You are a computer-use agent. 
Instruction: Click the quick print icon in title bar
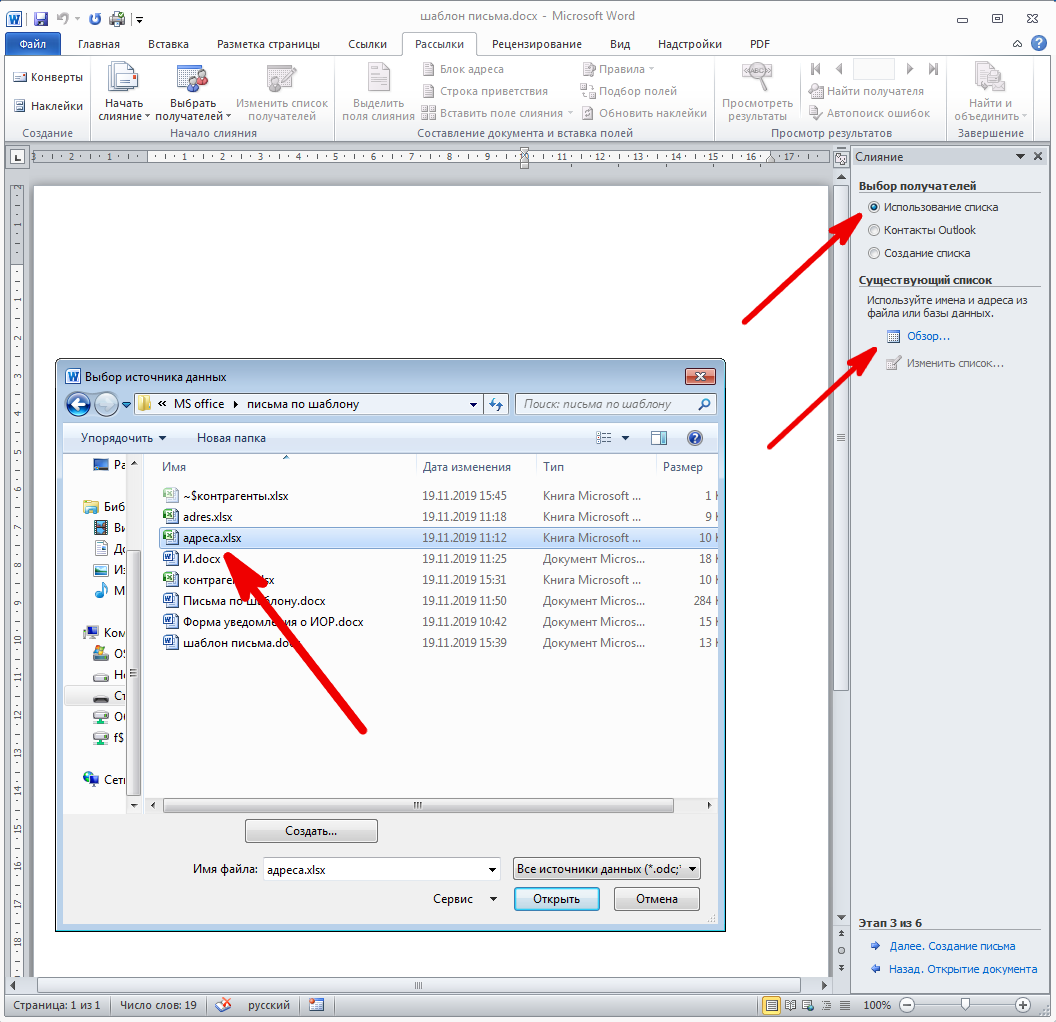pyautogui.click(x=117, y=19)
